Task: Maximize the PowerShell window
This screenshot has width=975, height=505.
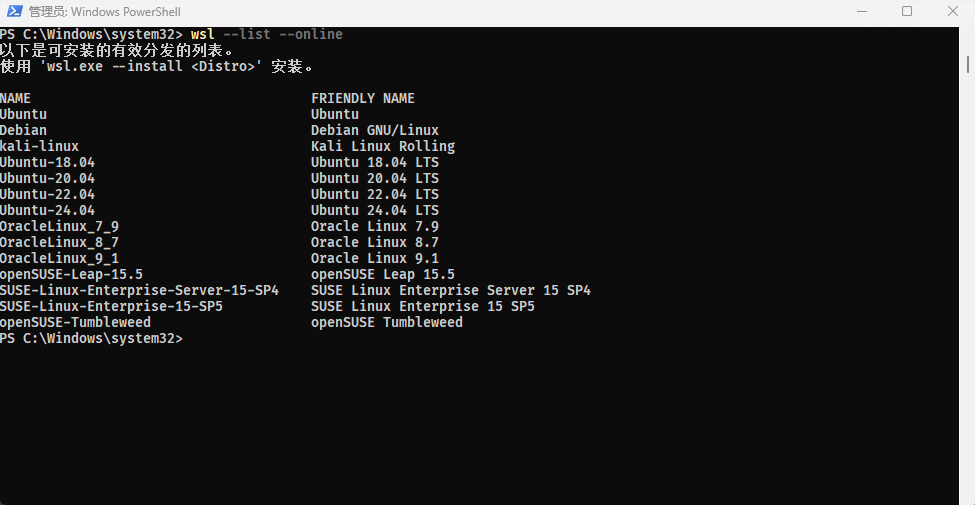Action: 907,11
